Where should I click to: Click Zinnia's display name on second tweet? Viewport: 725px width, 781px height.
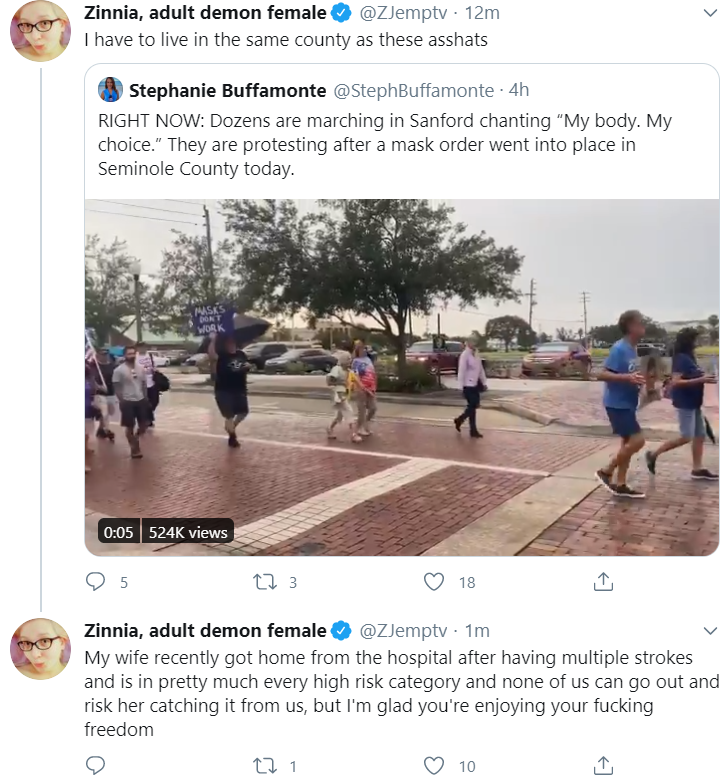tap(205, 631)
